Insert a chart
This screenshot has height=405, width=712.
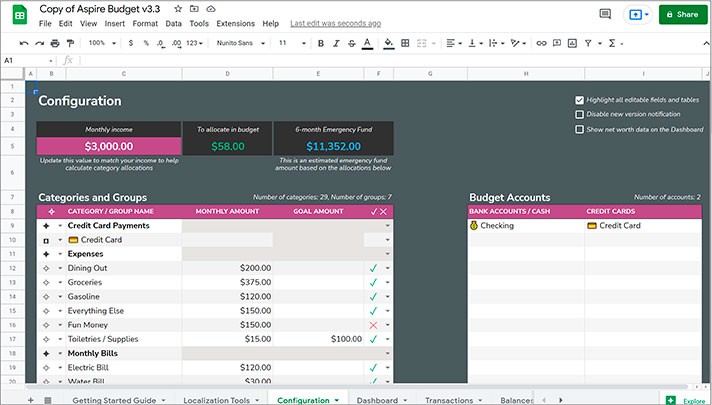[x=572, y=43]
